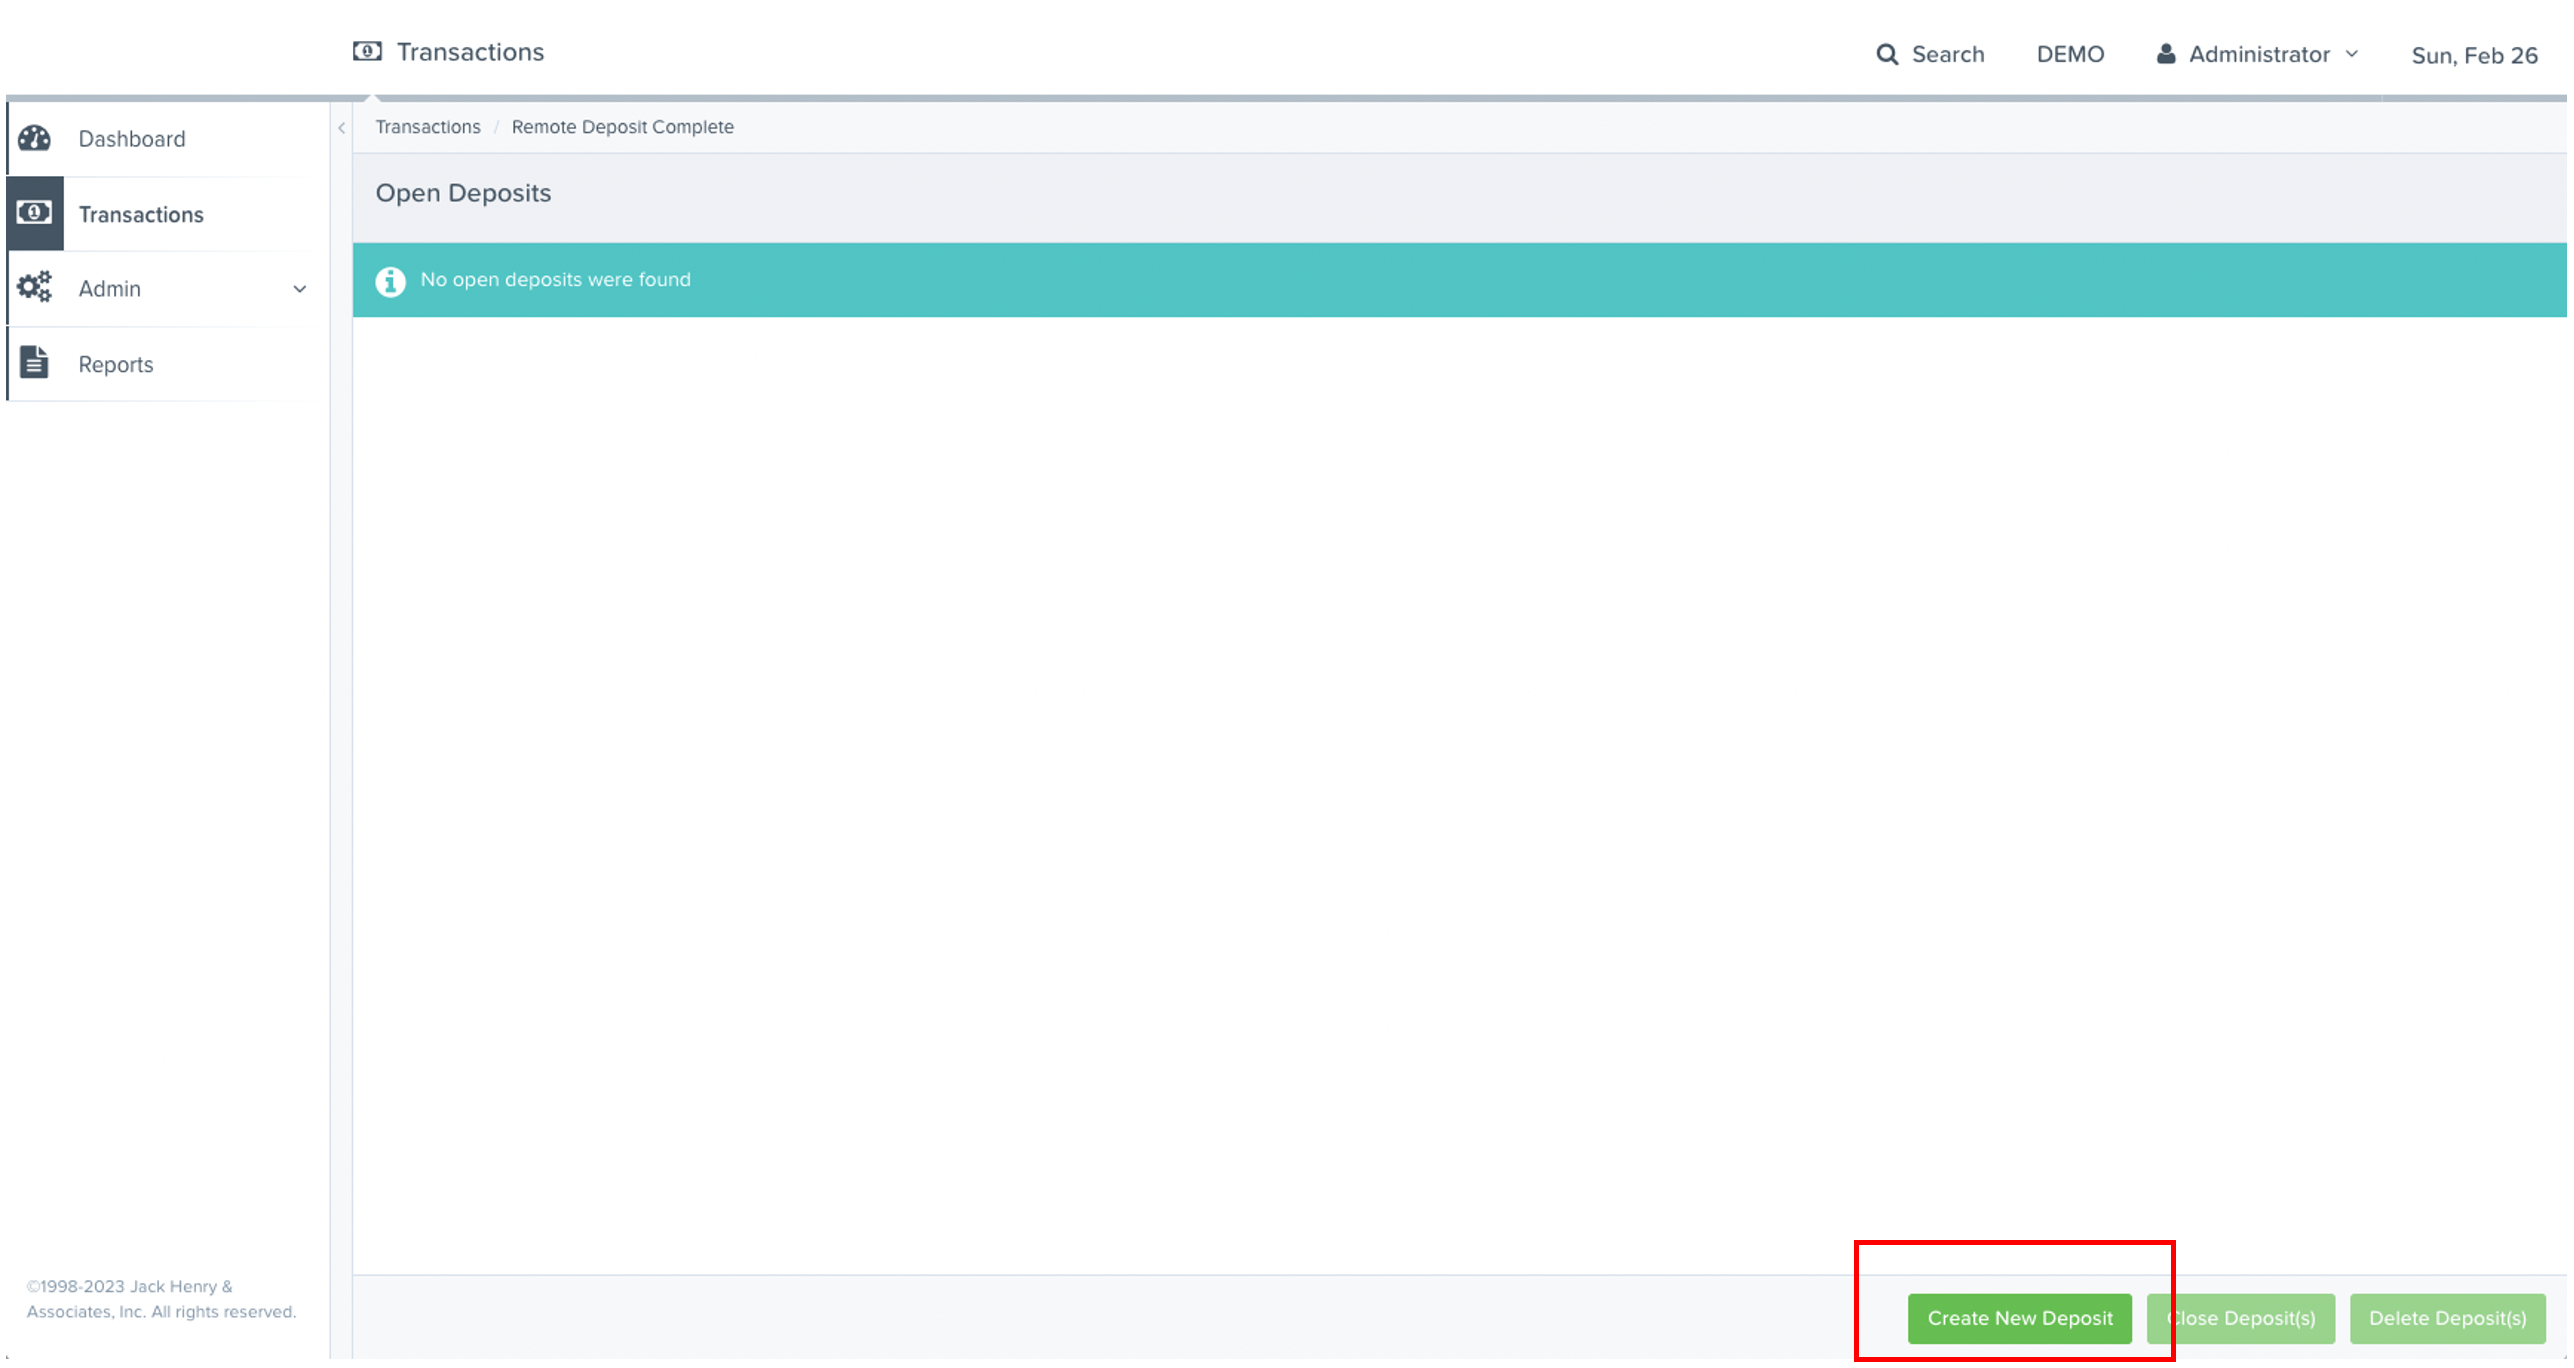Viewport: 2574px width, 1368px height.
Task: Open the Transactions breadcrumb link
Action: pos(428,126)
